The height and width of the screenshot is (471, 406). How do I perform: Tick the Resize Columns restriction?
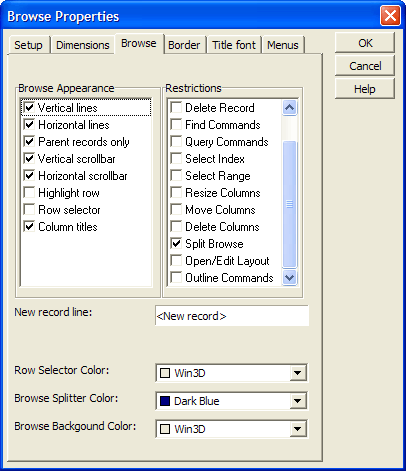[176, 193]
